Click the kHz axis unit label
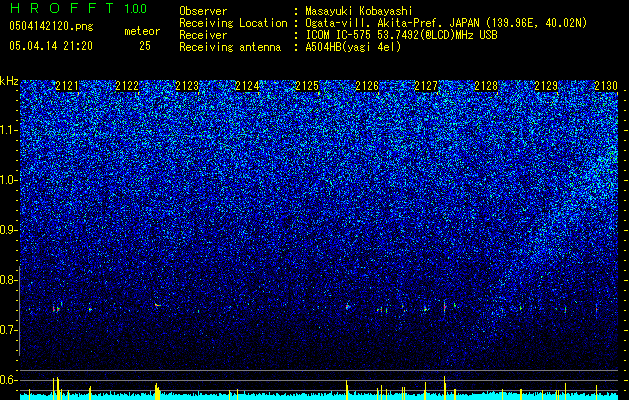The image size is (629, 400). tap(9, 81)
